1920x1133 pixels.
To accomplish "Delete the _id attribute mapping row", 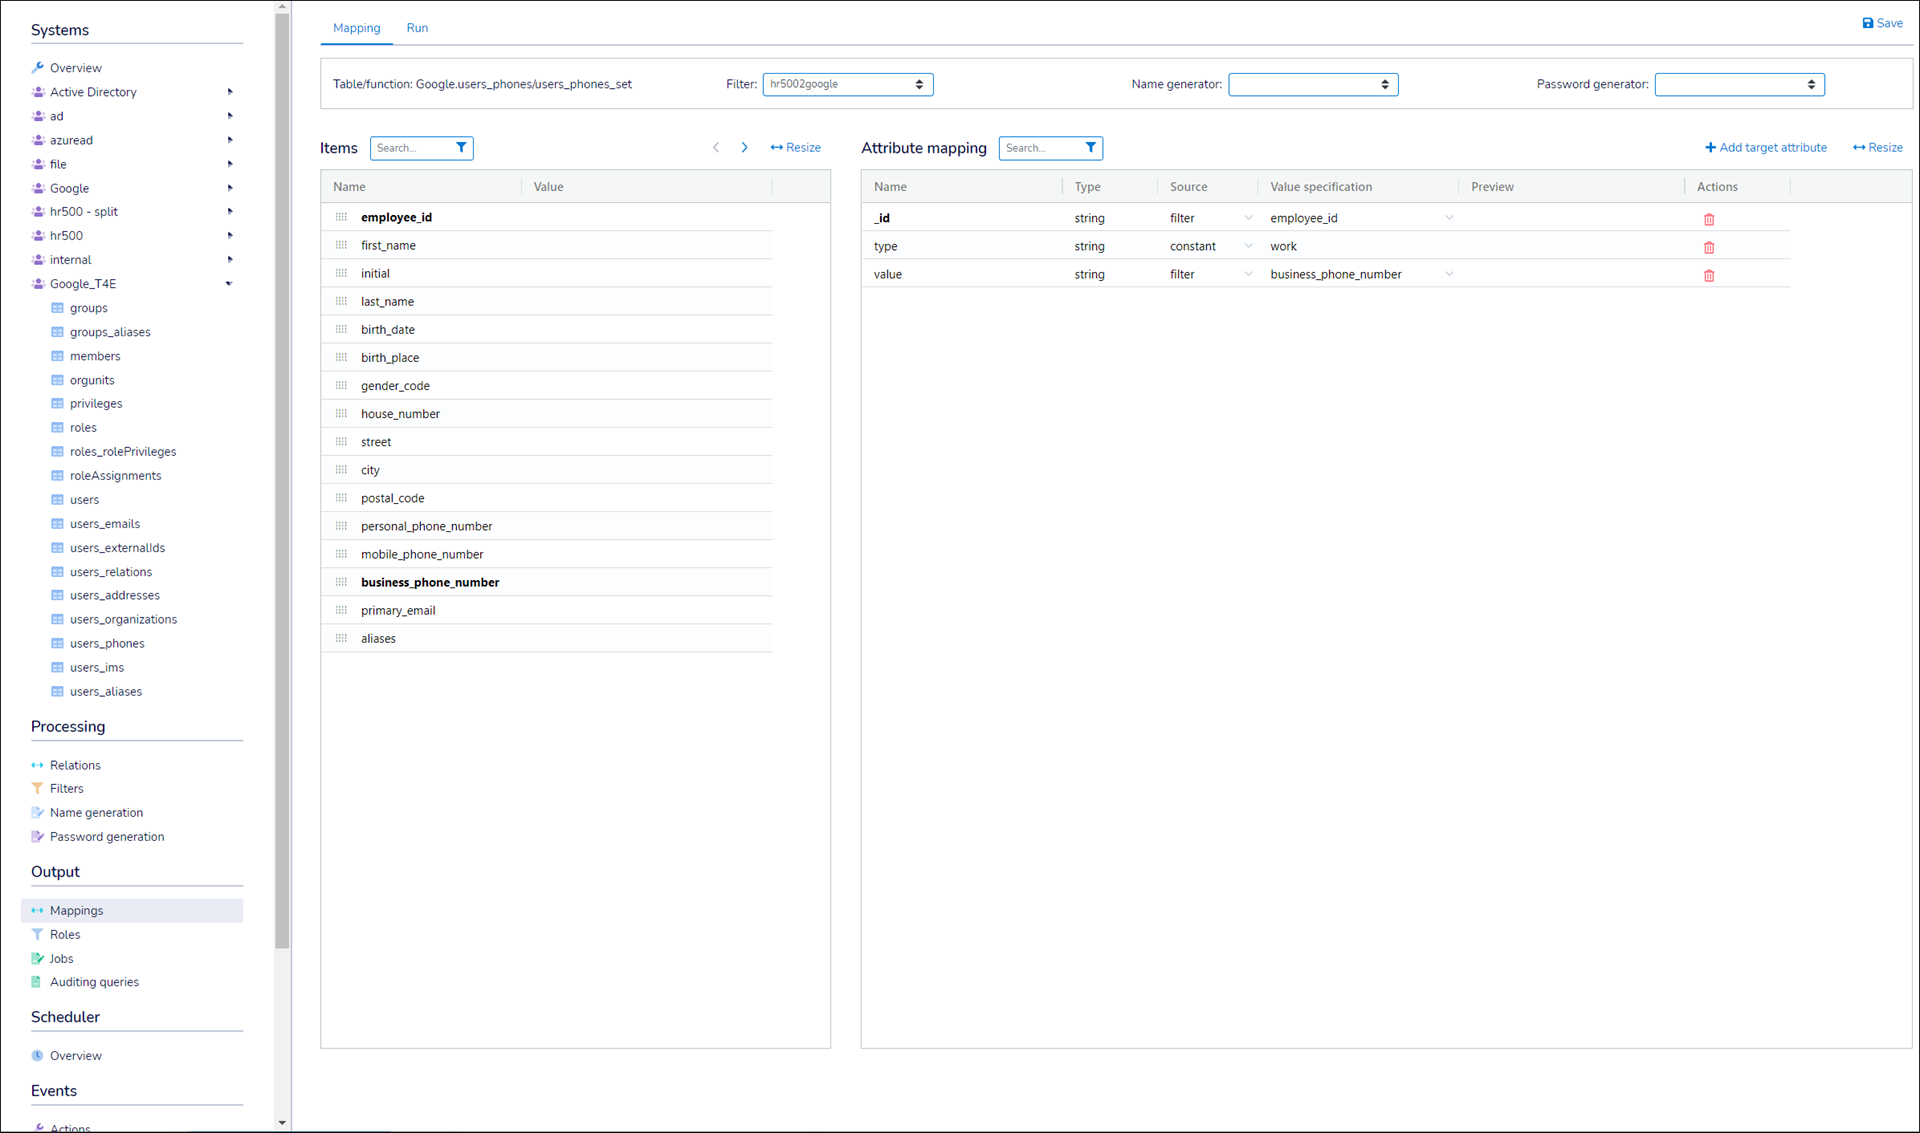I will click(1708, 219).
